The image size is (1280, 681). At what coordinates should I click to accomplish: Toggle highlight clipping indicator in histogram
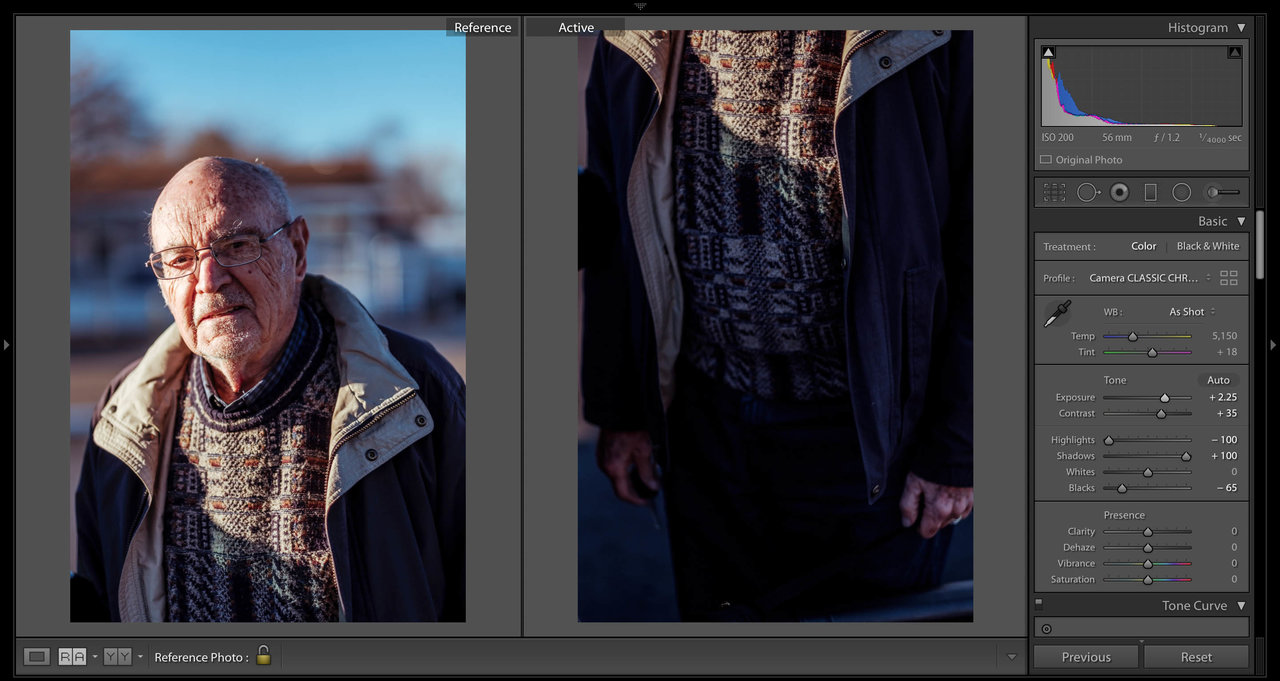point(1234,52)
